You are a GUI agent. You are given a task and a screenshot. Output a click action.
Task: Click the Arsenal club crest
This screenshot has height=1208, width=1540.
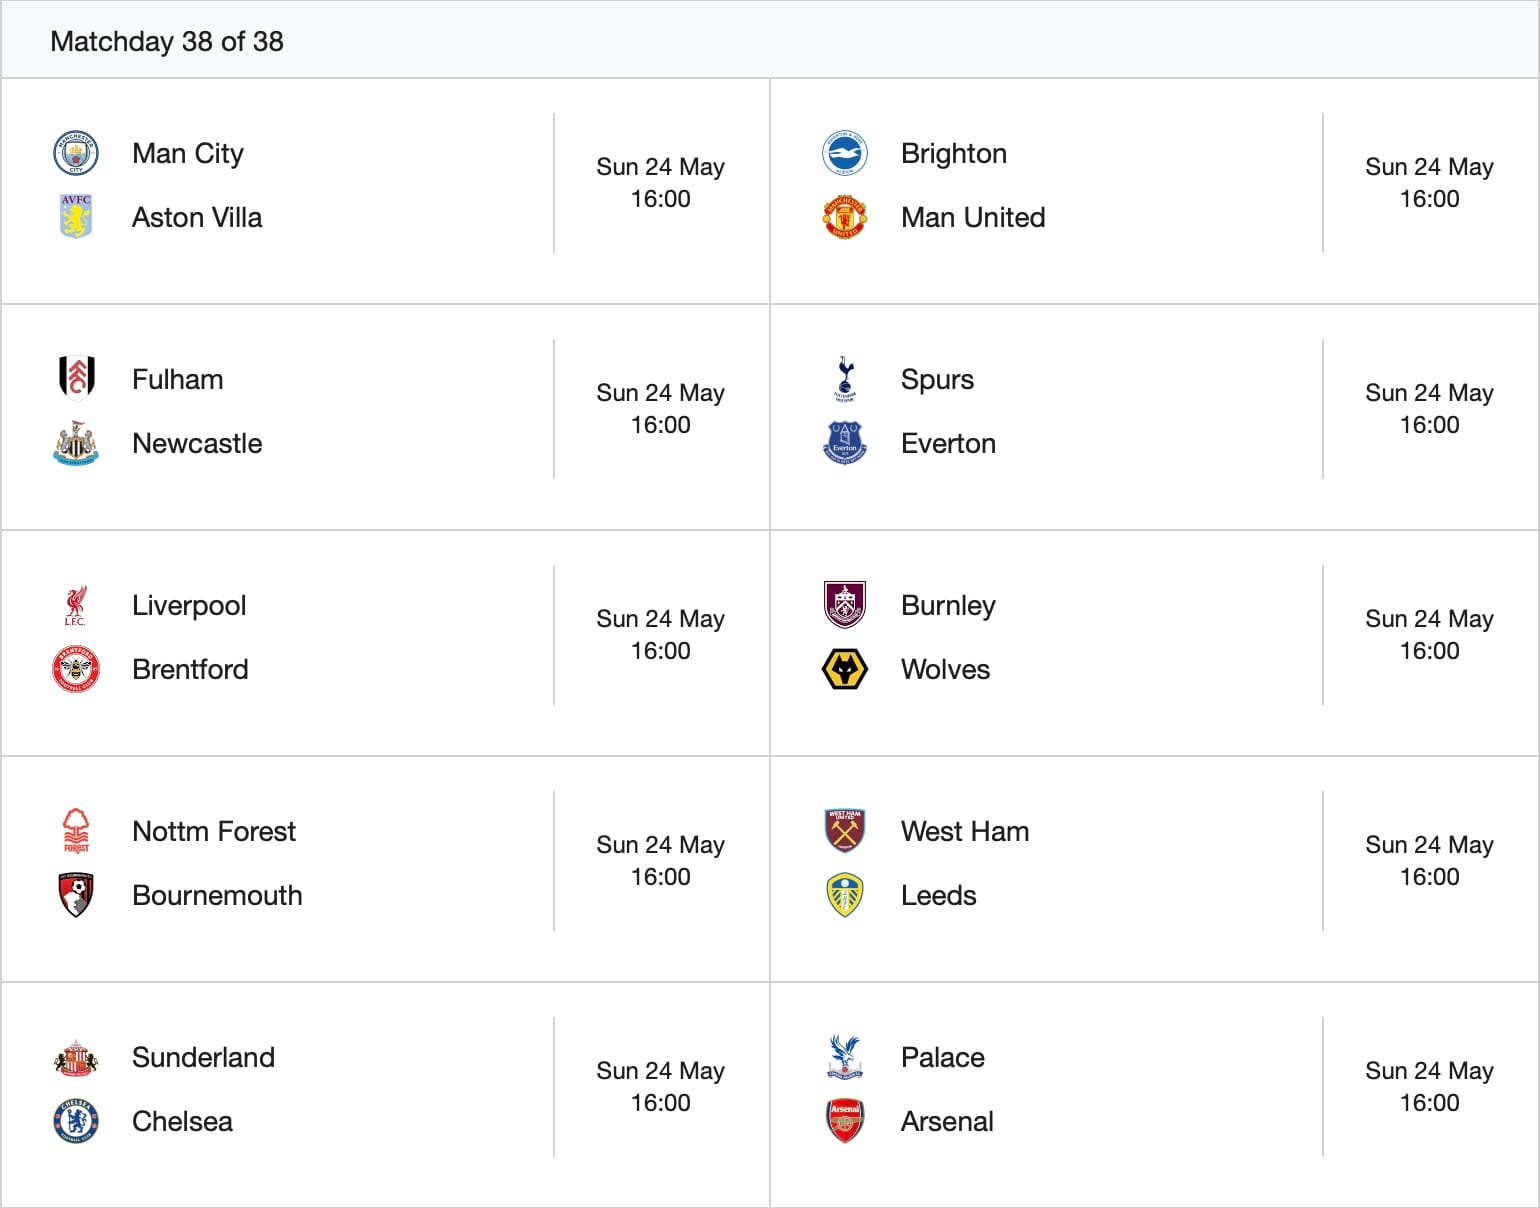(845, 1121)
